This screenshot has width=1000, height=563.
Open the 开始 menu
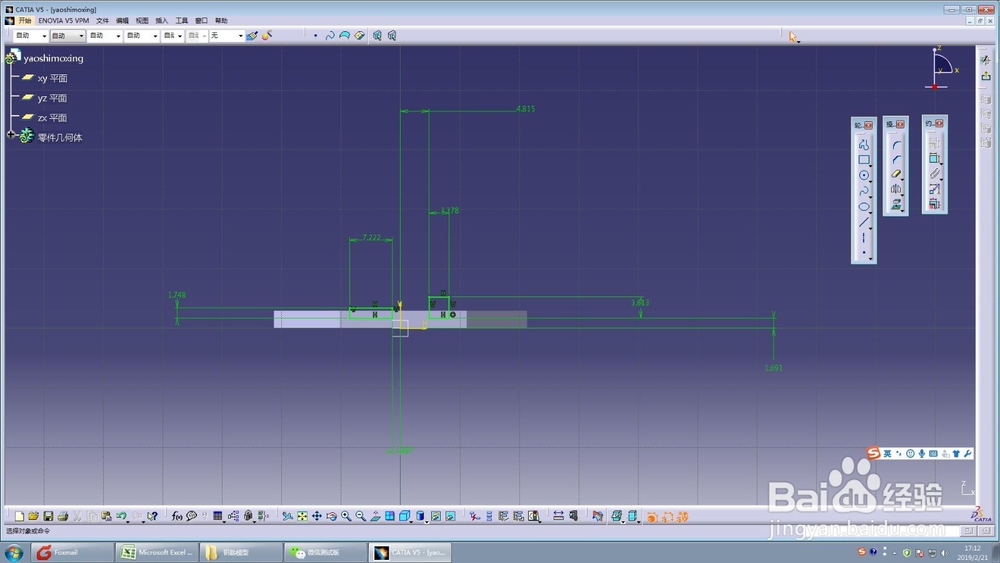point(24,20)
